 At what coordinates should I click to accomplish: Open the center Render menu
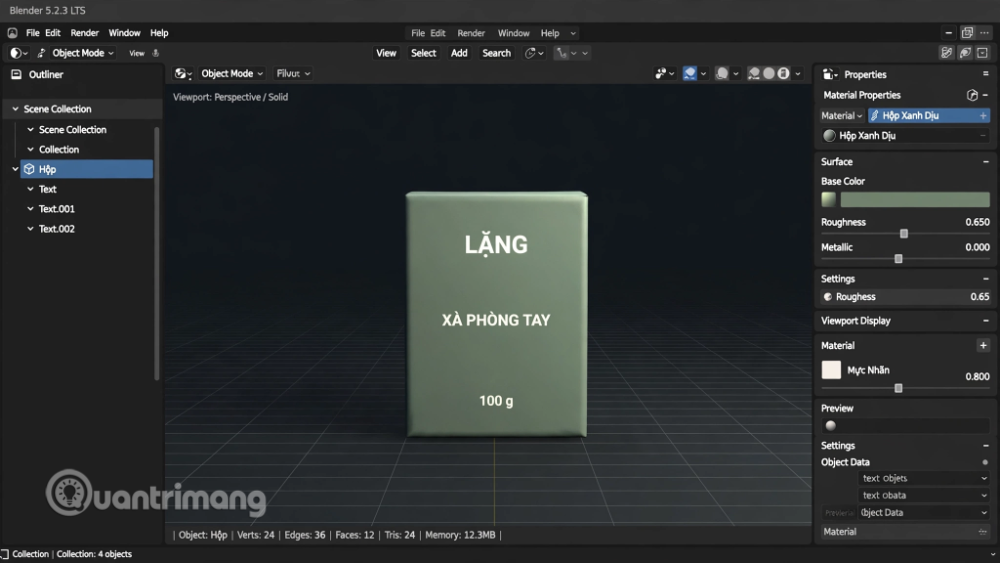pos(471,33)
